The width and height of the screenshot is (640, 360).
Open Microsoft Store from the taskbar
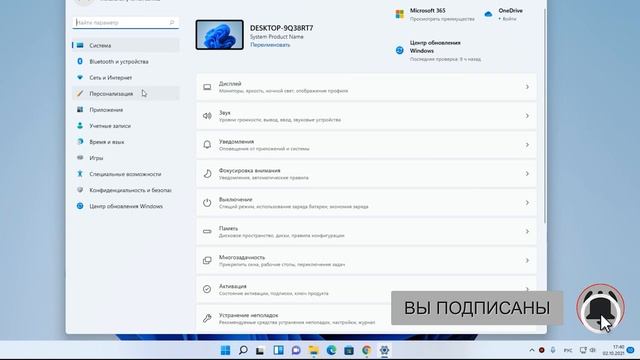[349, 350]
